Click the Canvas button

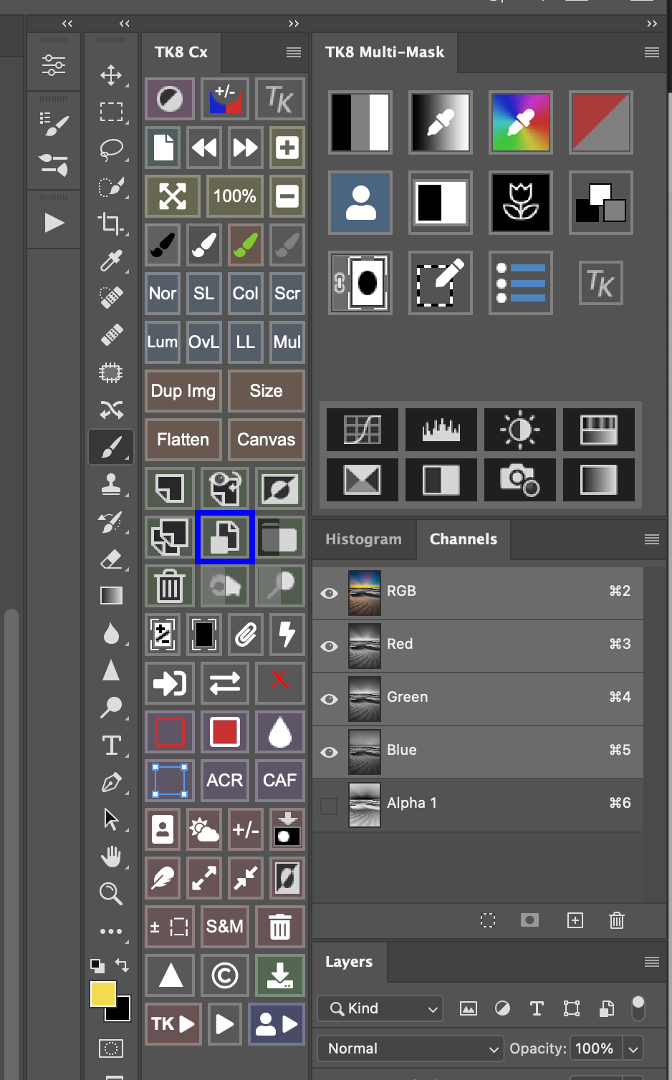point(266,439)
